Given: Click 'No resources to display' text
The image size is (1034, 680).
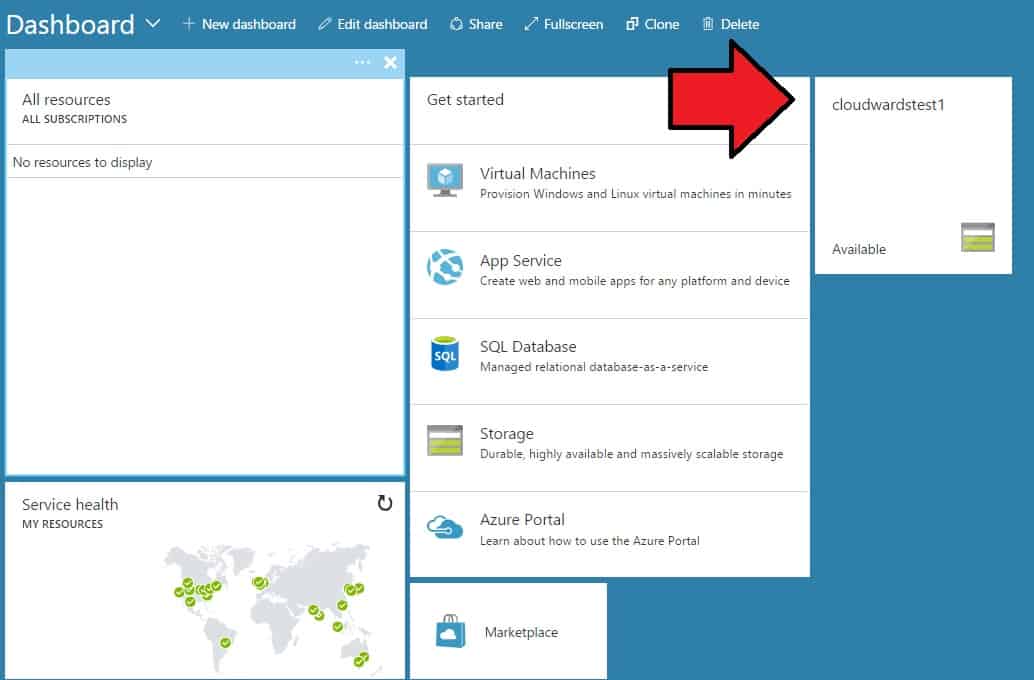Looking at the screenshot, I should tap(82, 162).
